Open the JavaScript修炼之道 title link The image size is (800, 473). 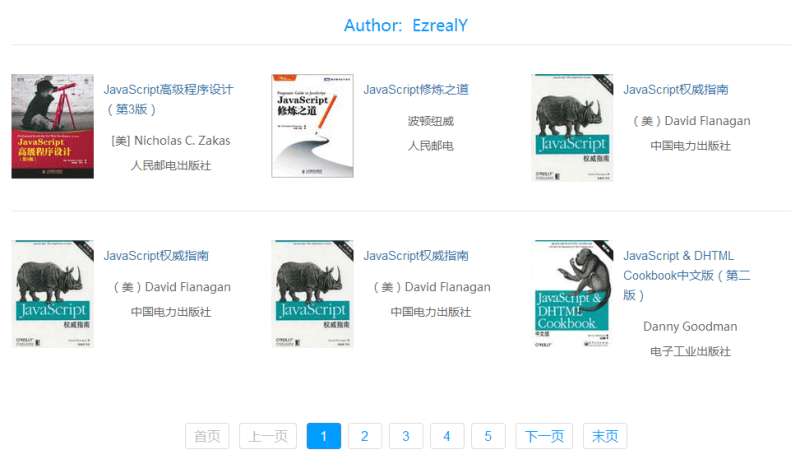tap(415, 89)
